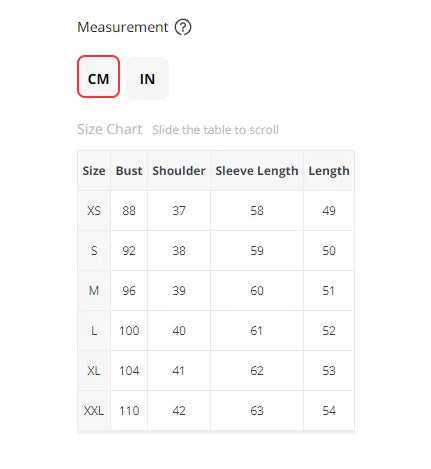Click the L sleeve length value 61
Viewport: 431px width, 469px height.
coord(257,331)
